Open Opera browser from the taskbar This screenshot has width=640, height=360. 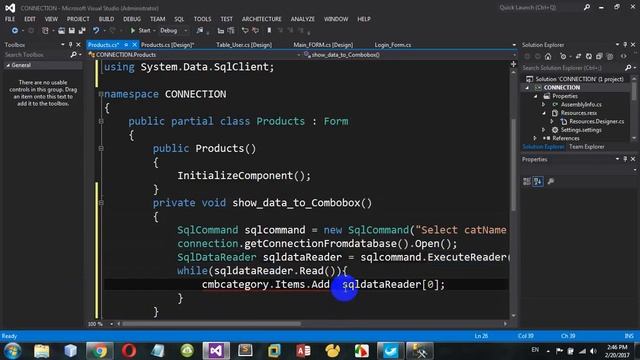point(129,351)
